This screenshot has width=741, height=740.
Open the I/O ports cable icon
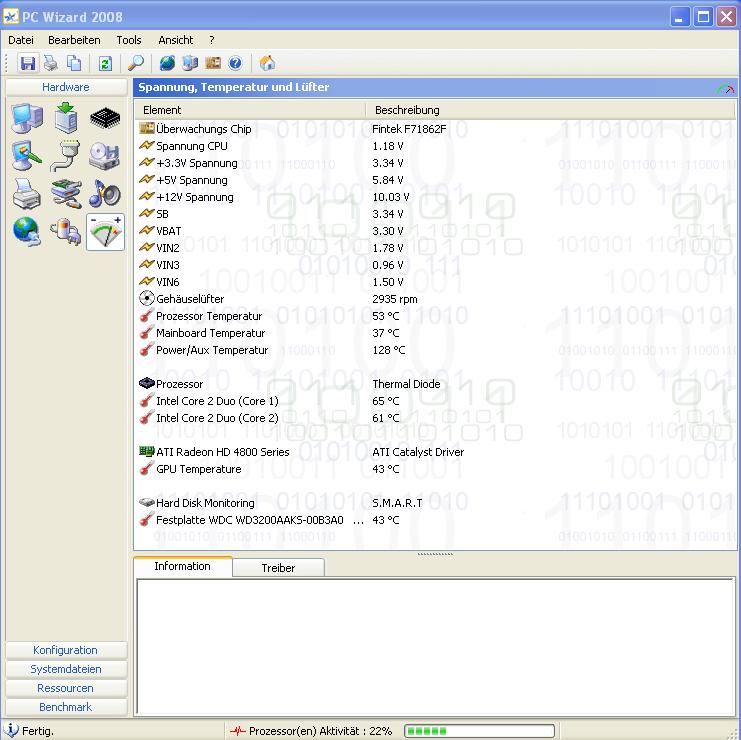[x=66, y=155]
